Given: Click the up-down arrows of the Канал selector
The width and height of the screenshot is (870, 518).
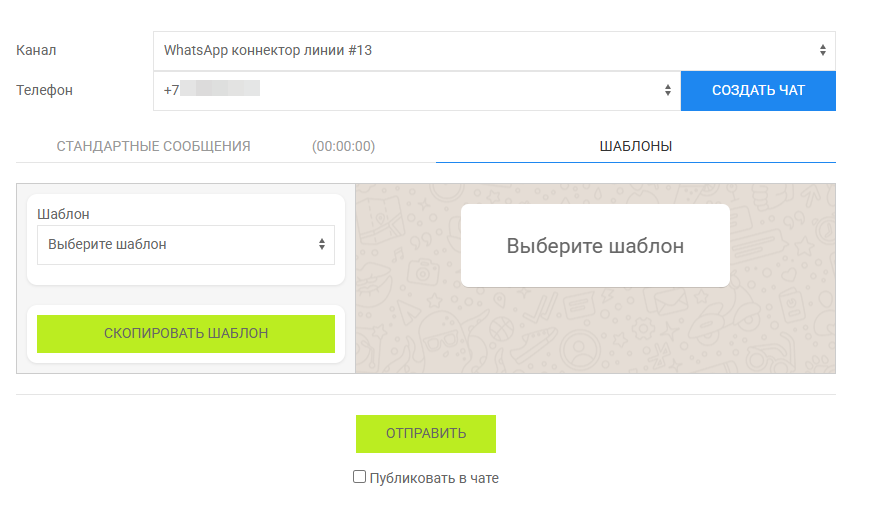Looking at the screenshot, I should (x=822, y=50).
